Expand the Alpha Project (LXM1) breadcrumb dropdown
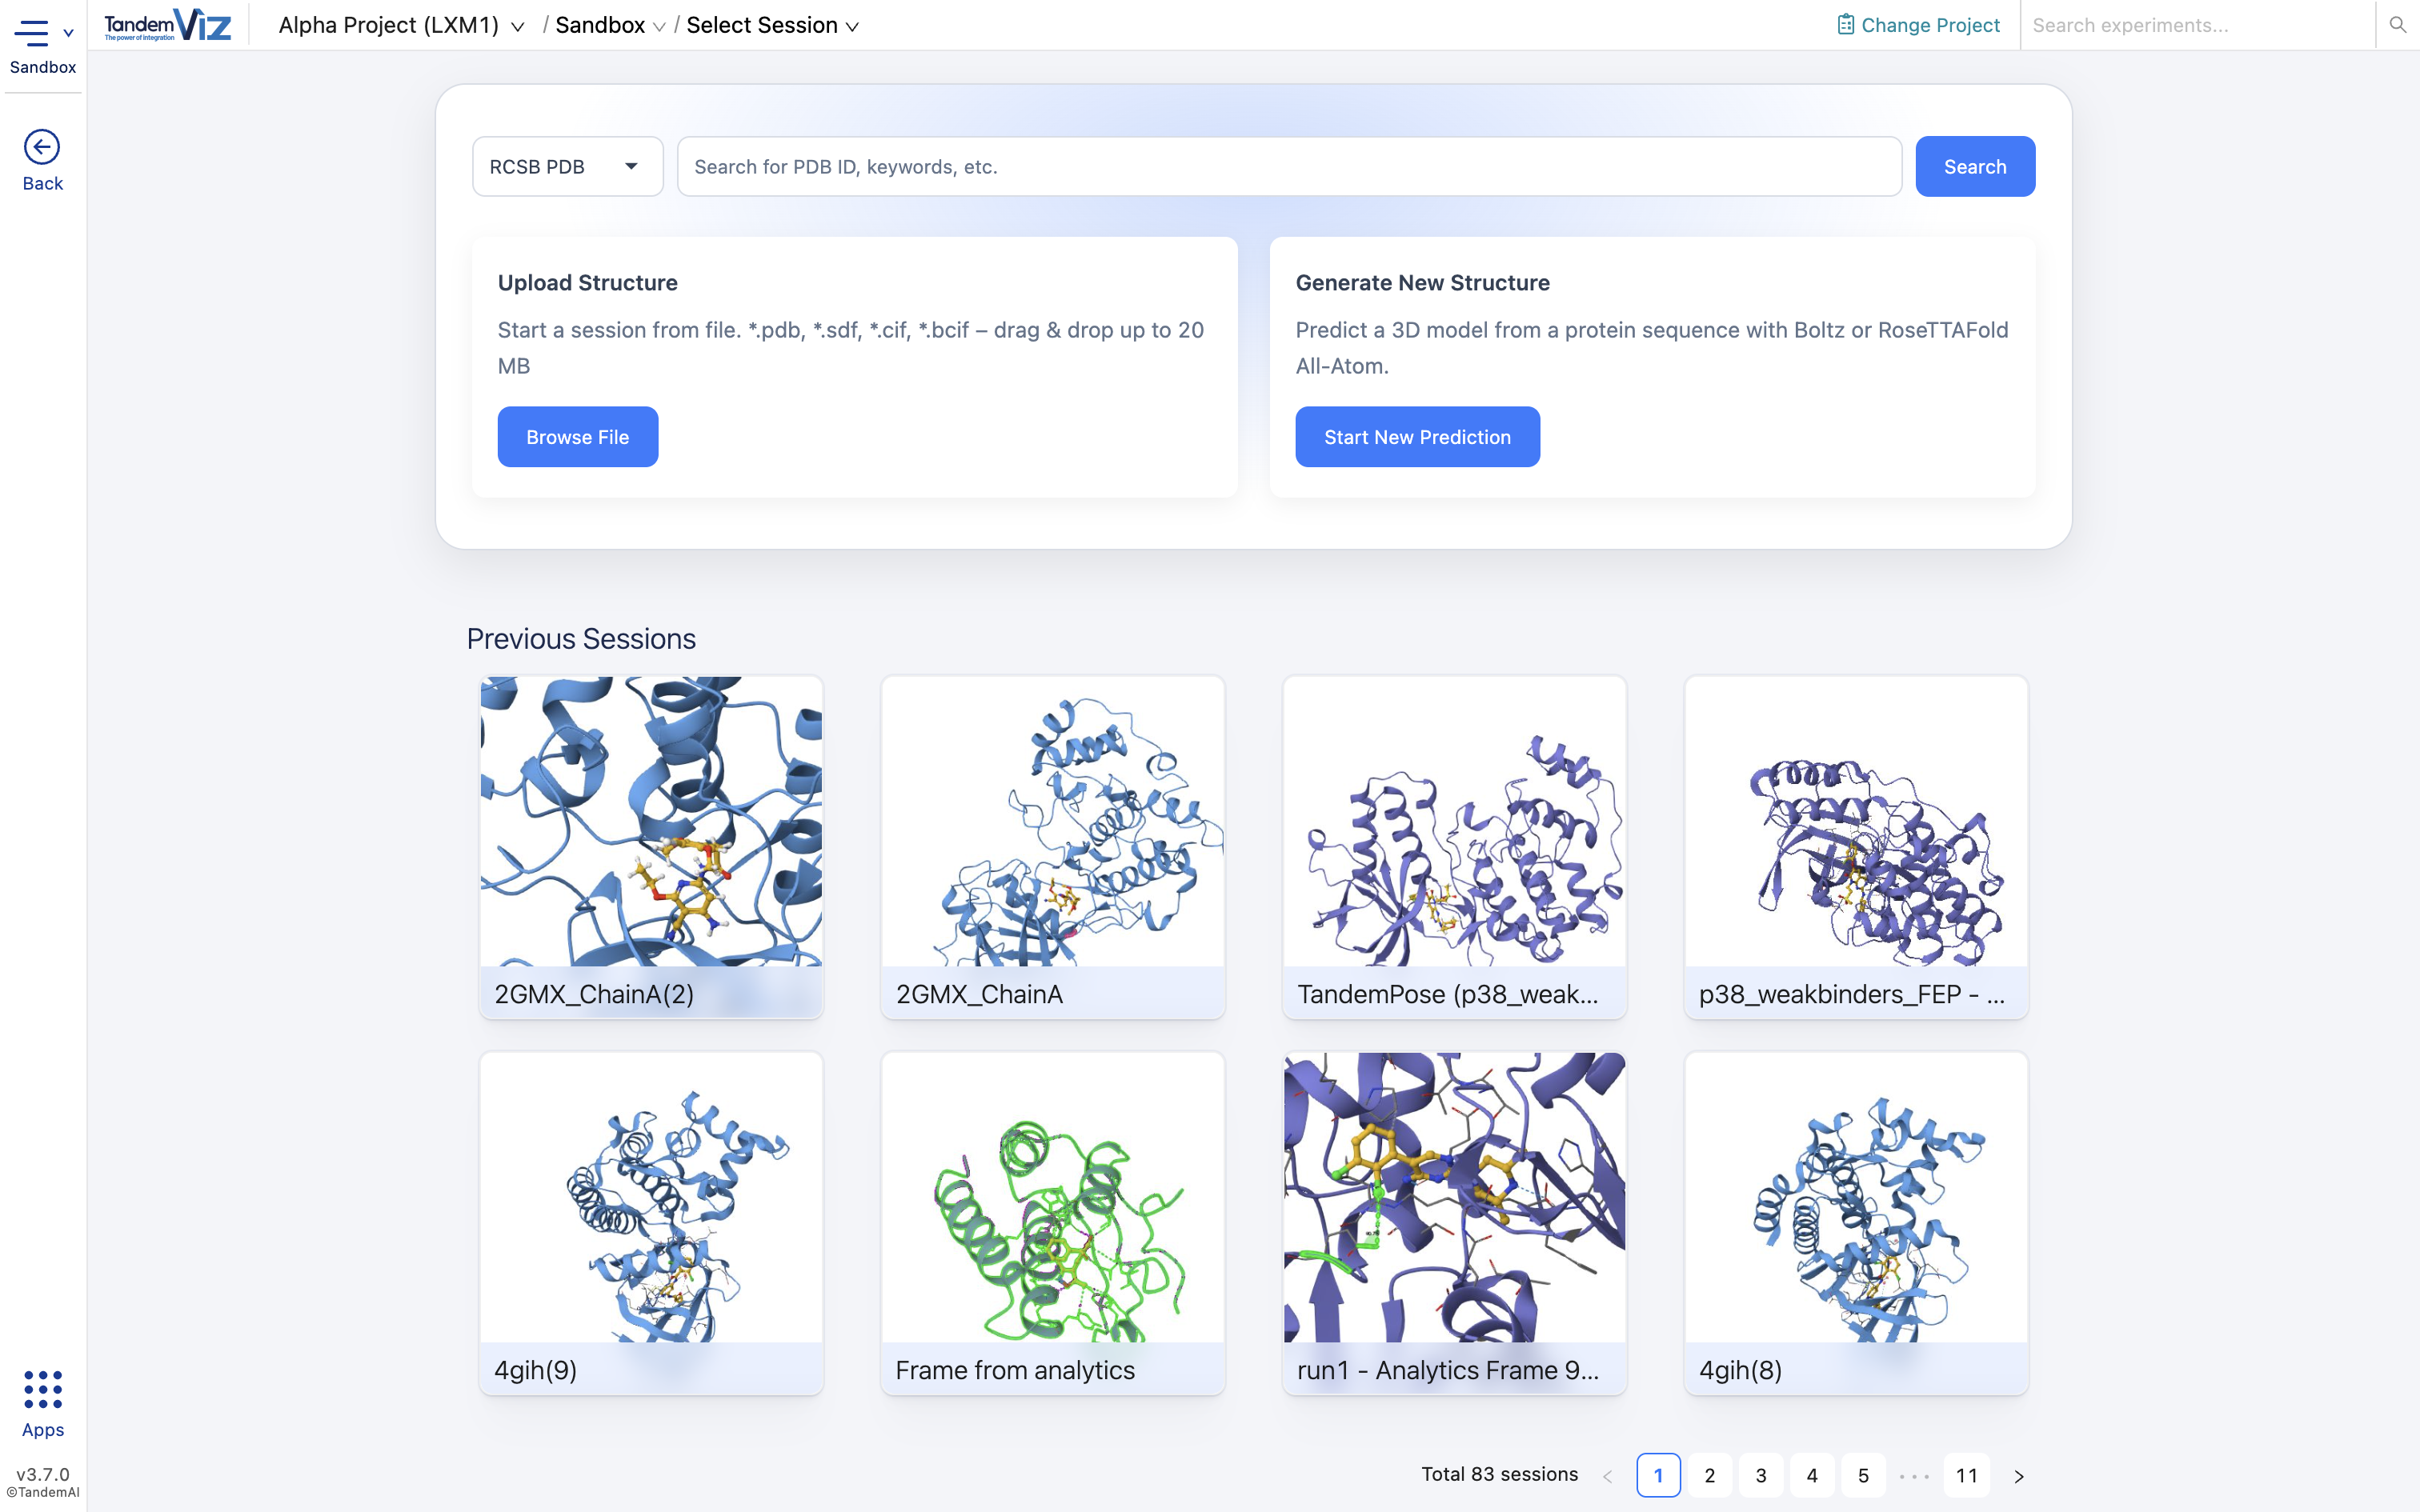Image resolution: width=2420 pixels, height=1512 pixels. [516, 26]
